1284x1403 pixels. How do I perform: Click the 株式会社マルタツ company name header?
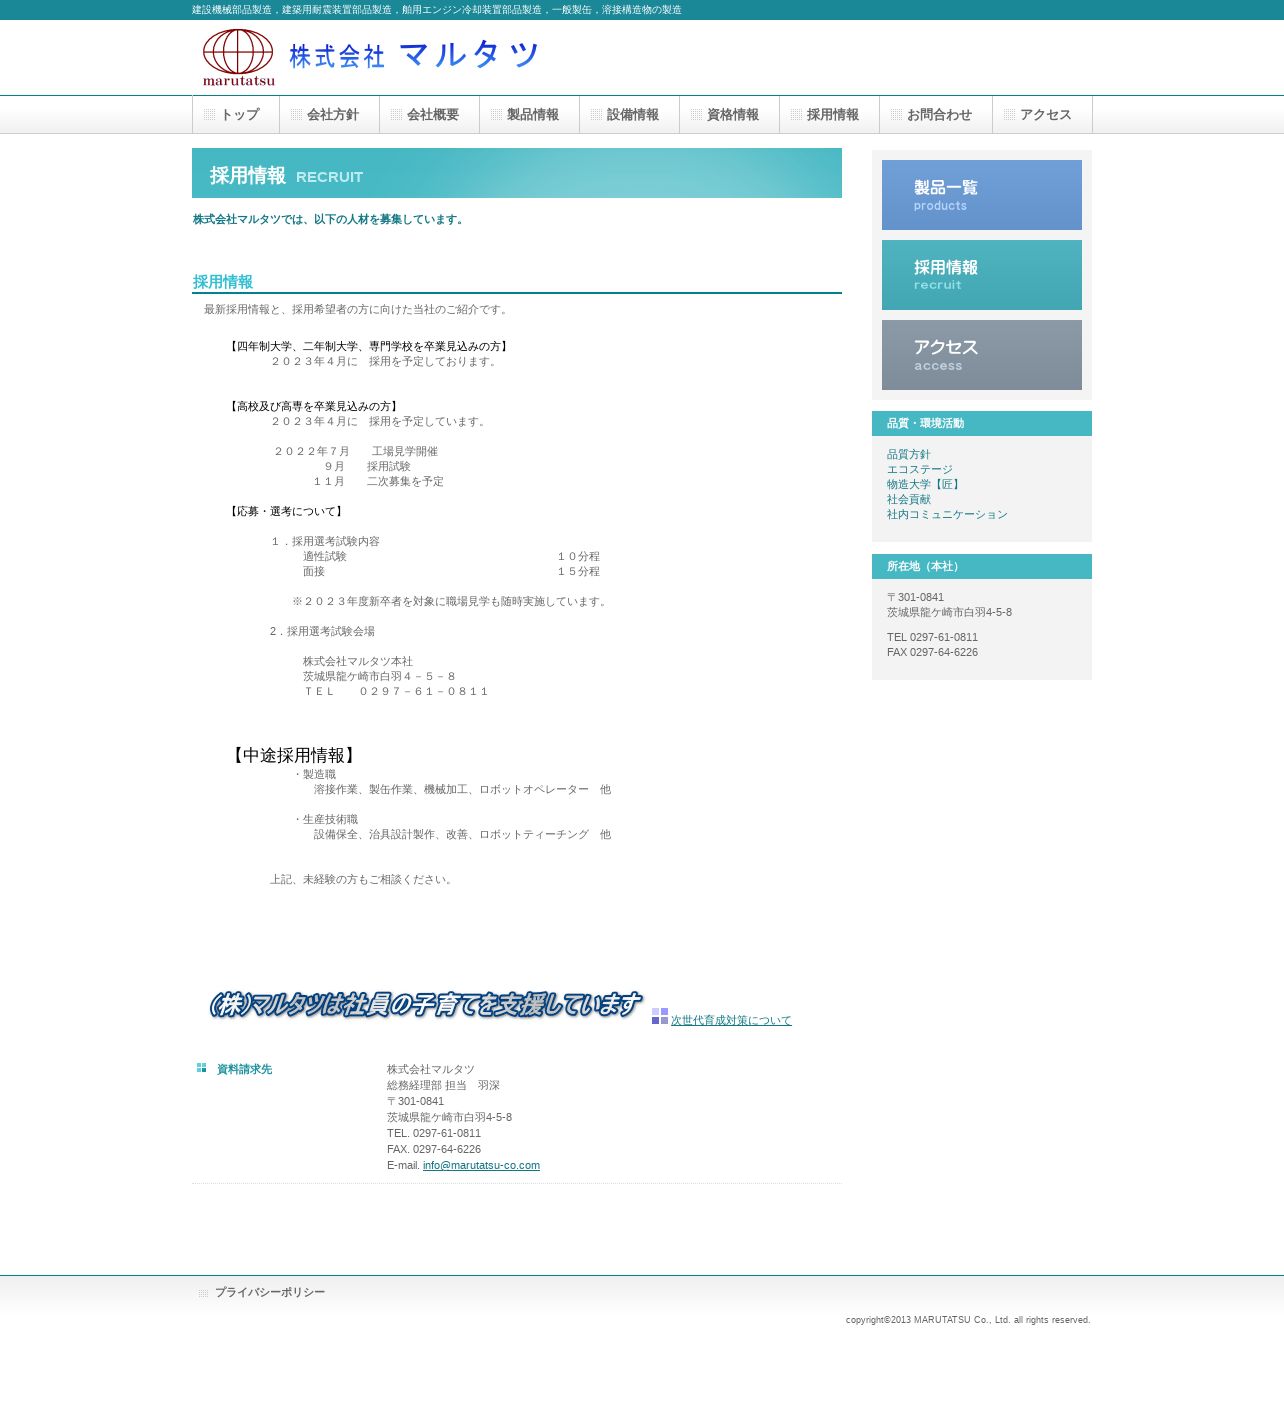[x=414, y=55]
